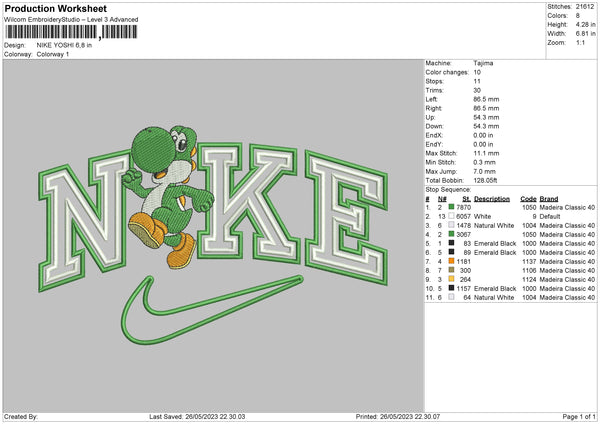Click the 'White' description in row 2

pyautogui.click(x=482, y=217)
